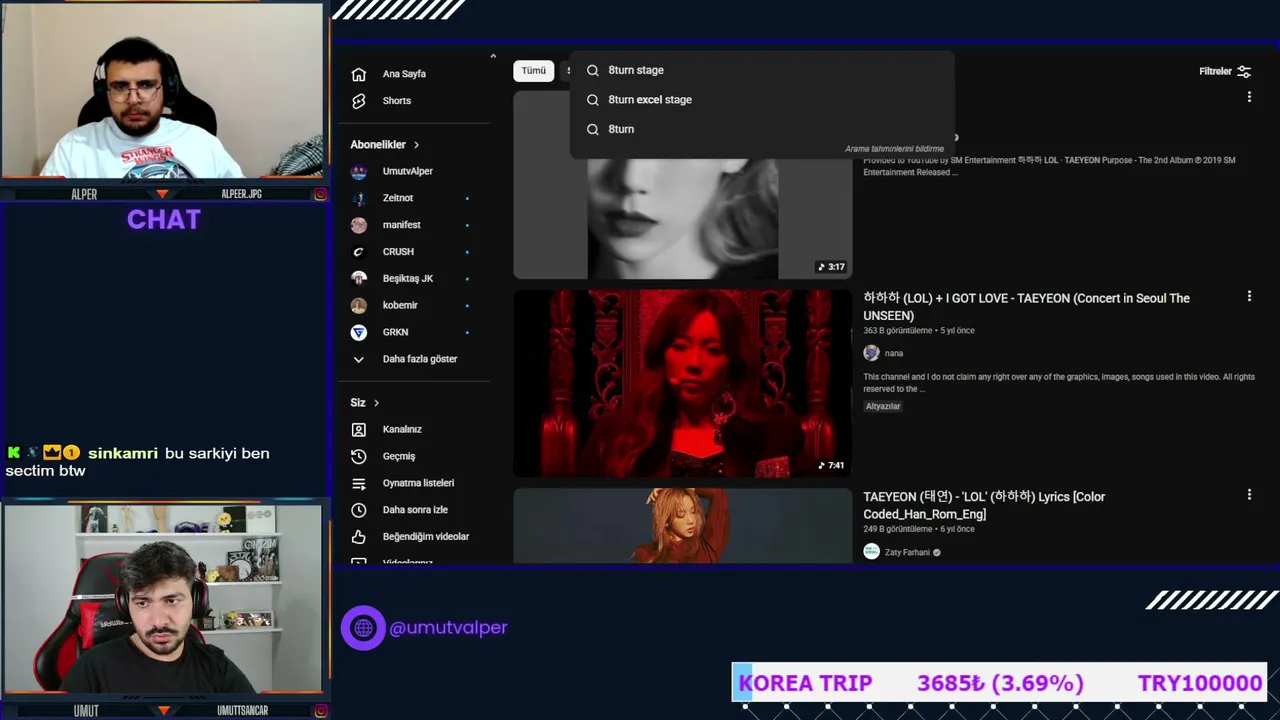This screenshot has width=1280, height=720.
Task: Play the TAEYEON LOL Lyrics video thumbnail
Action: click(x=683, y=525)
